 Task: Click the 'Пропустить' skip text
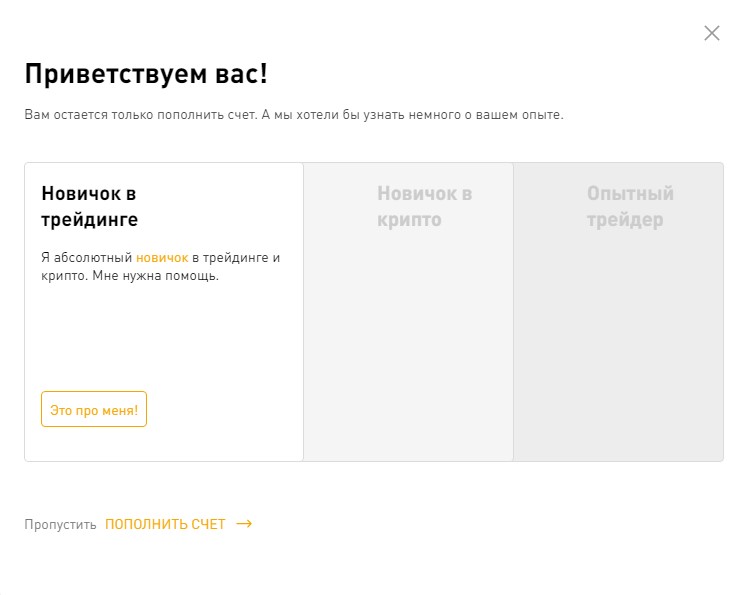(60, 524)
